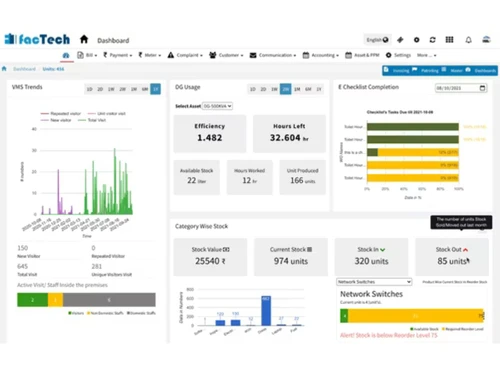This screenshot has height=375, width=500.
Task: Click the black home icon beside the logo
Action: 84,39
